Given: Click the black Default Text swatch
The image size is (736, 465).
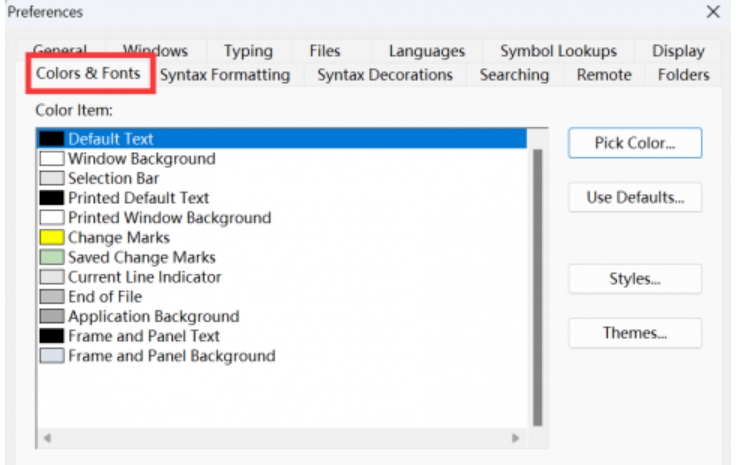Looking at the screenshot, I should pos(52,139).
